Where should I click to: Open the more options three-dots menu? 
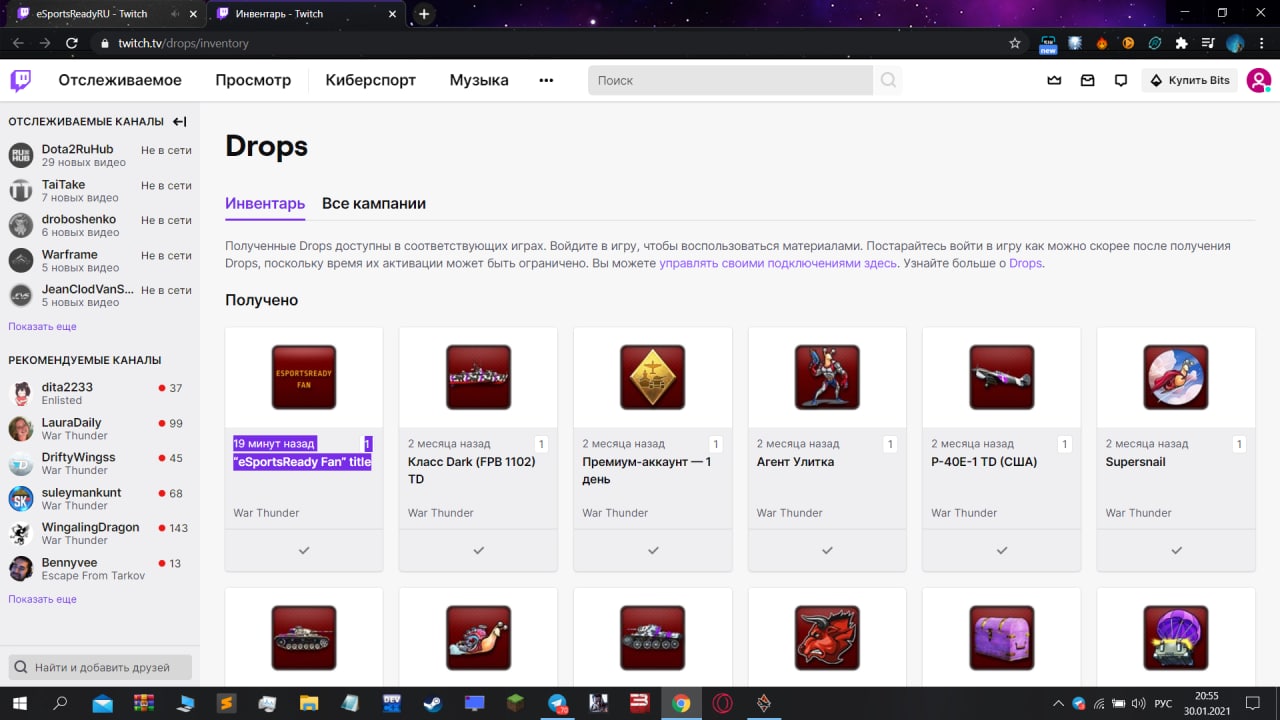pos(546,80)
